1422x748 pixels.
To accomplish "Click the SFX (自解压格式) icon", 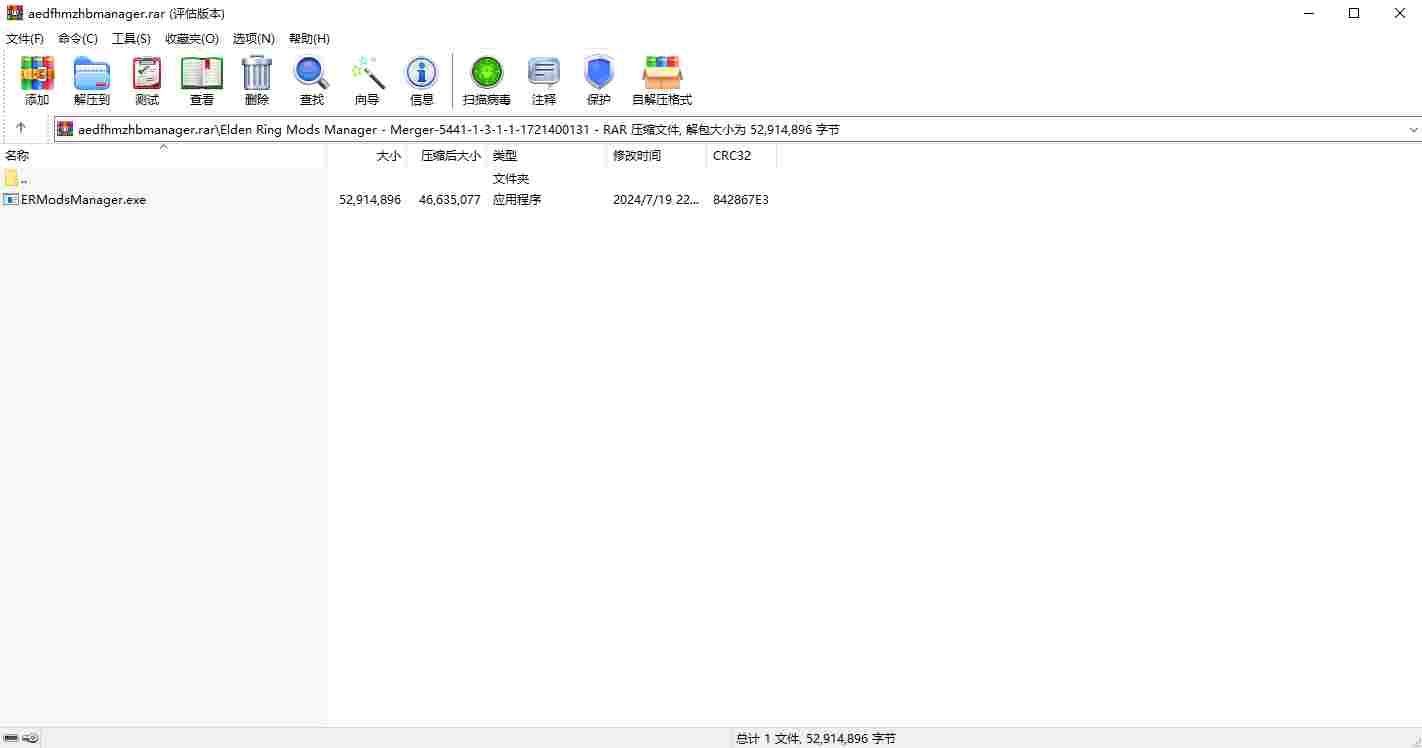I will click(662, 73).
